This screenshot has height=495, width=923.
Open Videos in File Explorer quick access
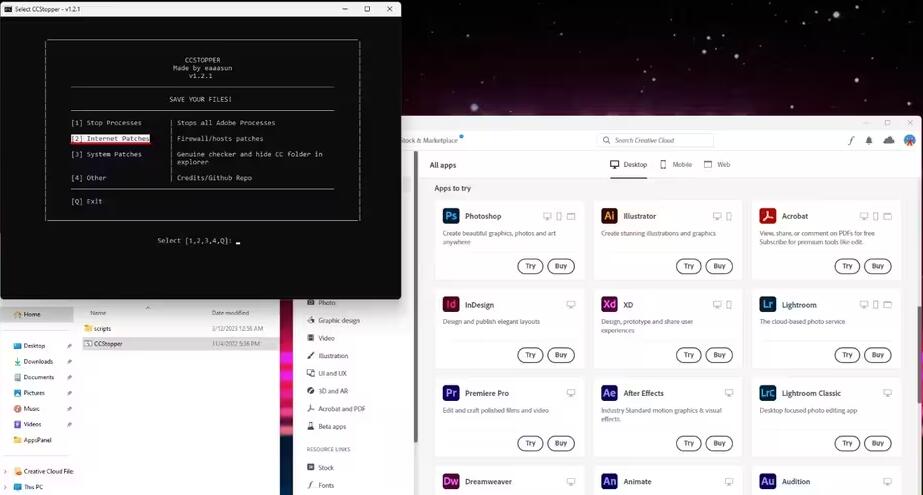point(32,424)
